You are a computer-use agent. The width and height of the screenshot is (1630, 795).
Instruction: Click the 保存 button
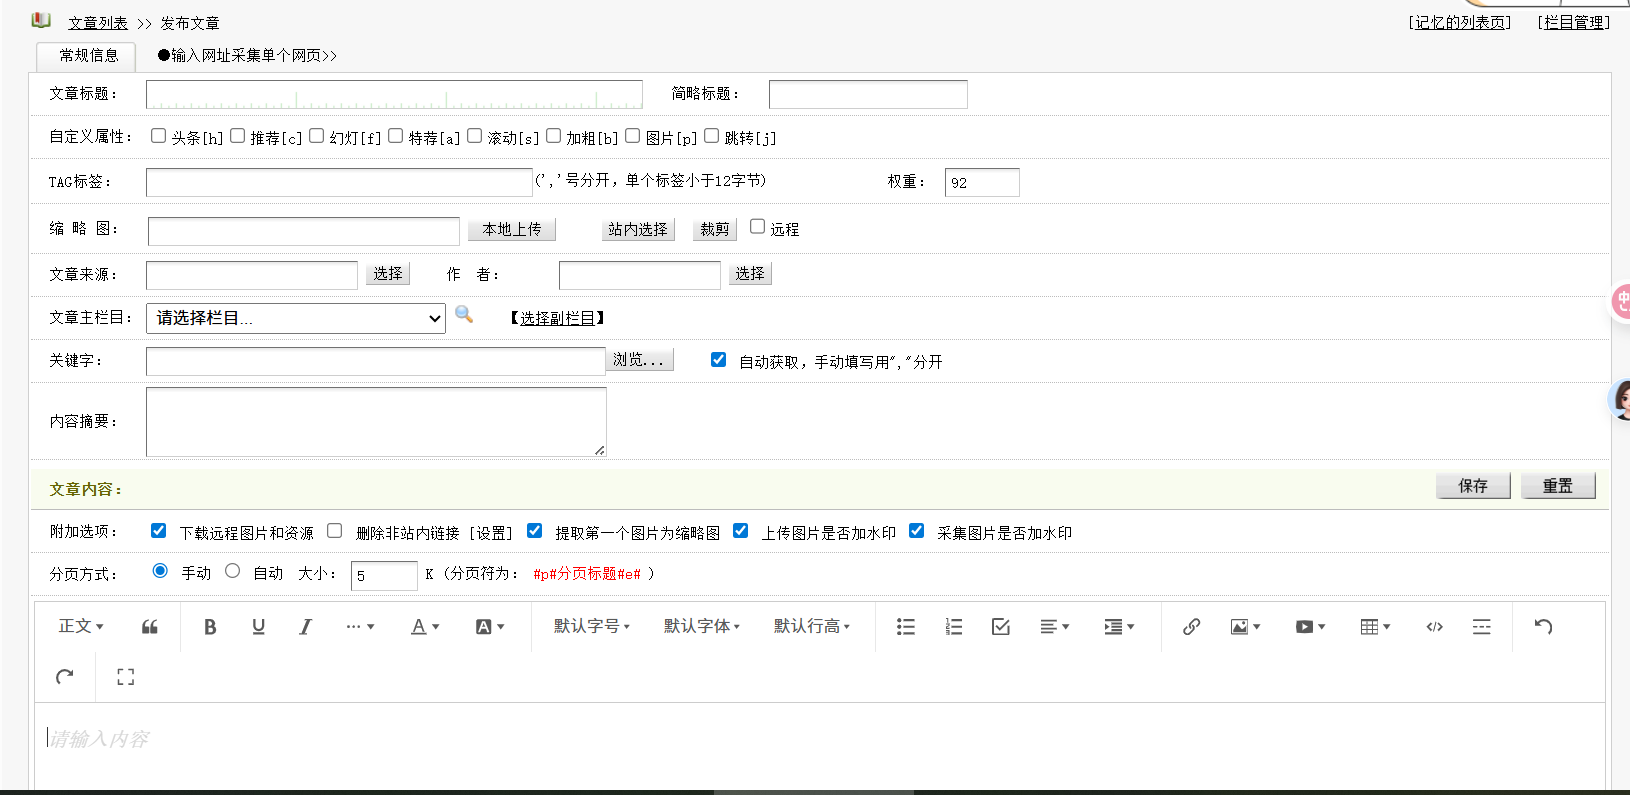pyautogui.click(x=1472, y=486)
